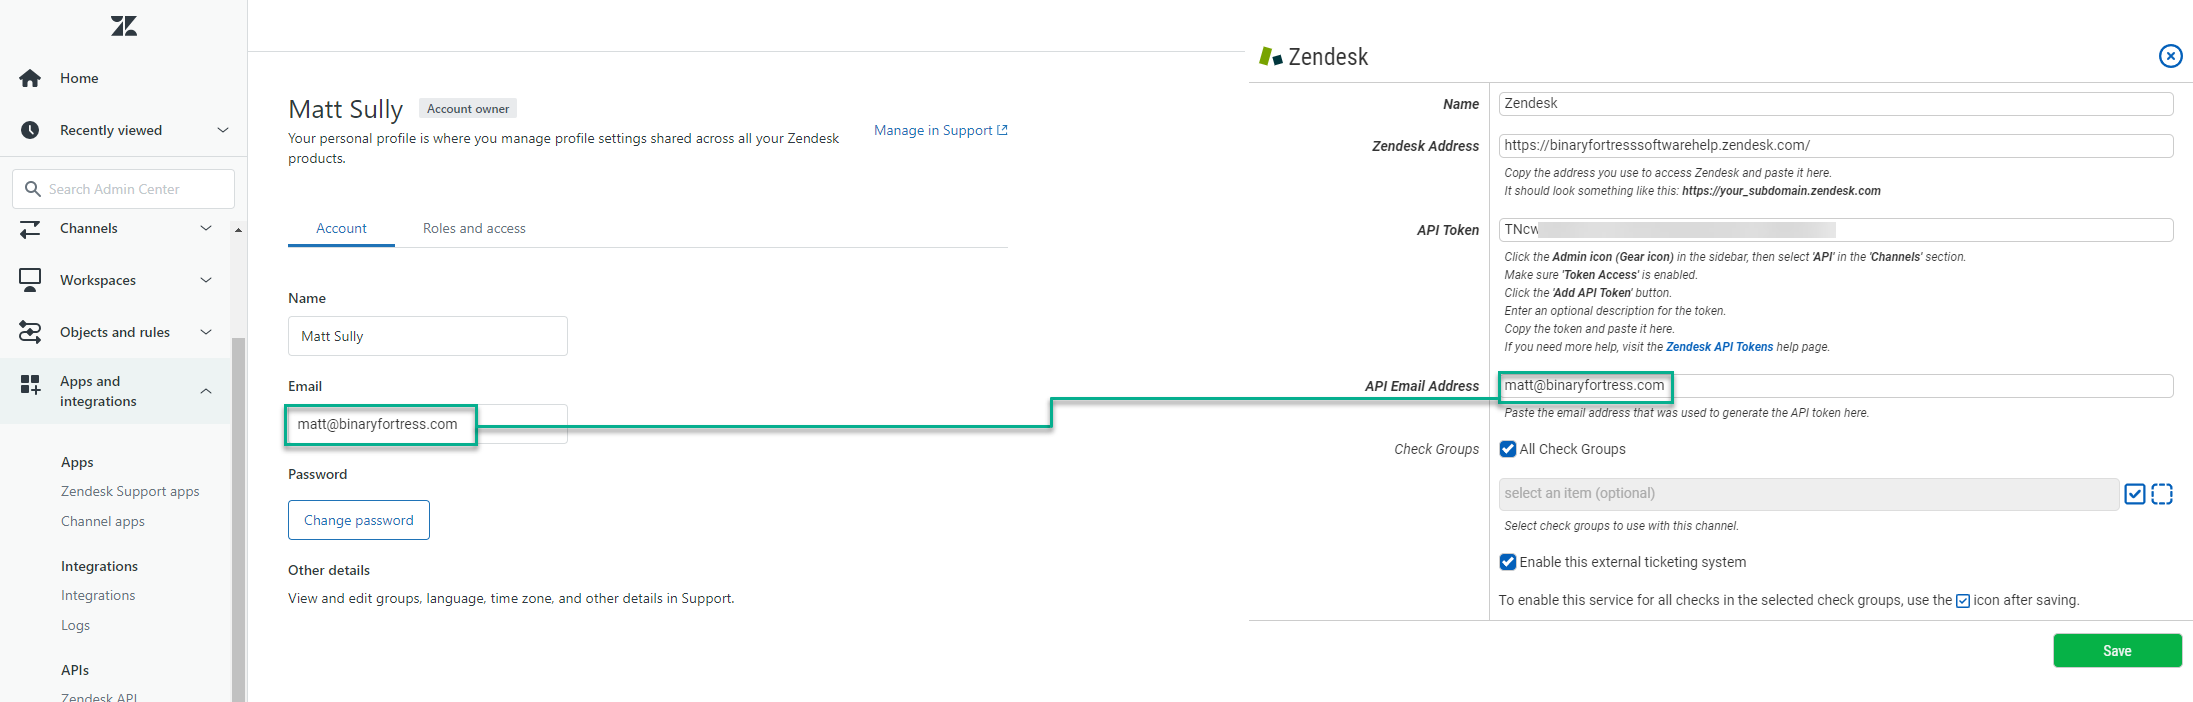Expand the Channels section chevron
Viewport: 2193px width, 702px height.
pos(206,228)
